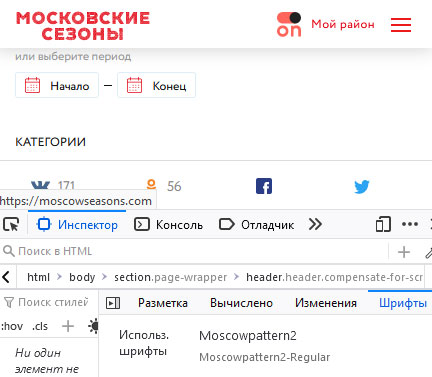Select body in the breadcrumbs
Viewport: 432px width, 377px height.
coord(82,277)
